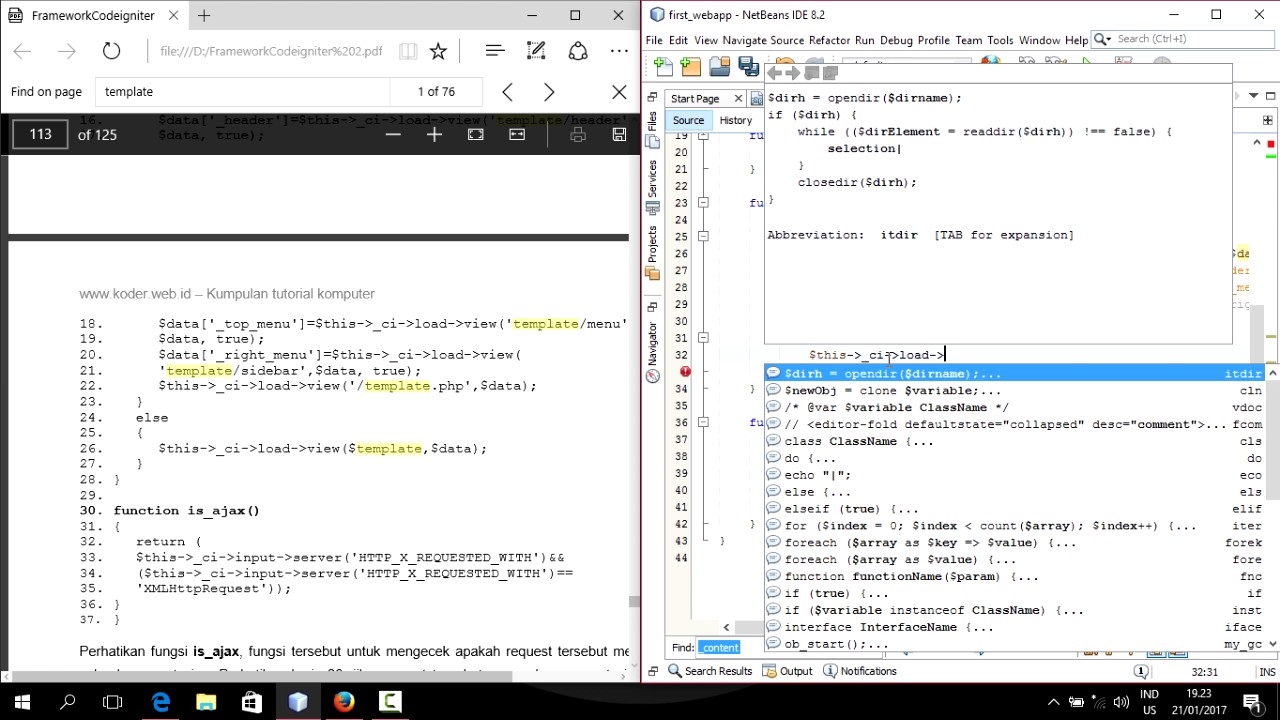This screenshot has height=720, width=1280.
Task: Refresh the page in Edge browser
Action: pos(111,51)
